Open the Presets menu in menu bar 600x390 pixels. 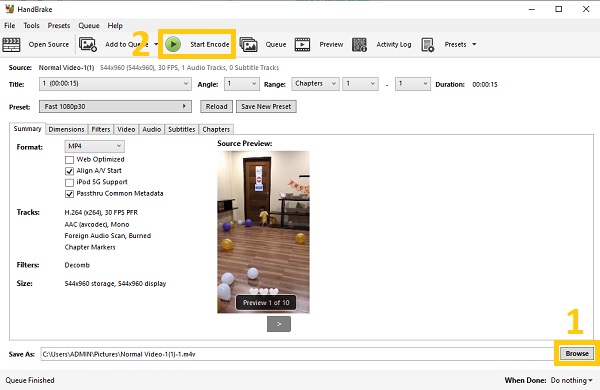(x=59, y=26)
